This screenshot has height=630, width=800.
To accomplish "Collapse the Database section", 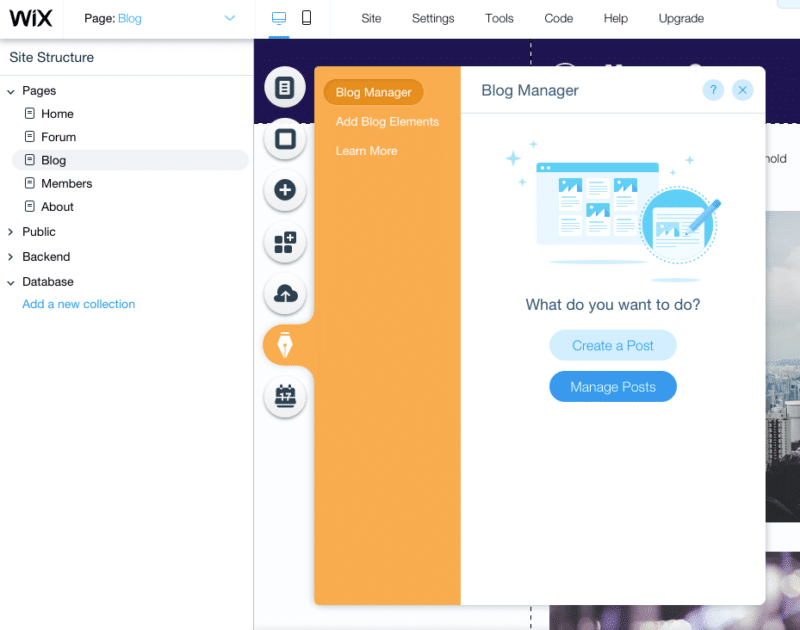I will (x=11, y=282).
